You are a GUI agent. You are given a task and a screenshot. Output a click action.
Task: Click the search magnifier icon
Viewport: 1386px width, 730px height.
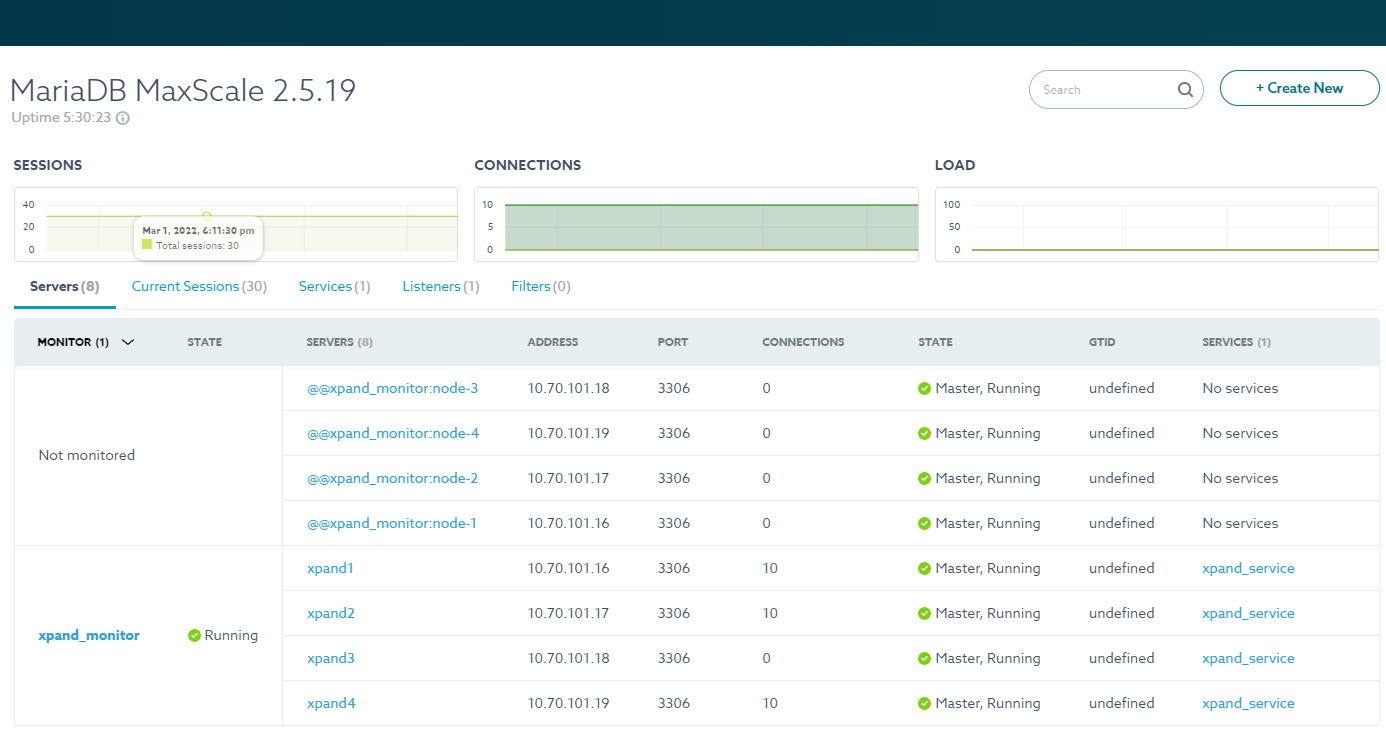[1185, 89]
